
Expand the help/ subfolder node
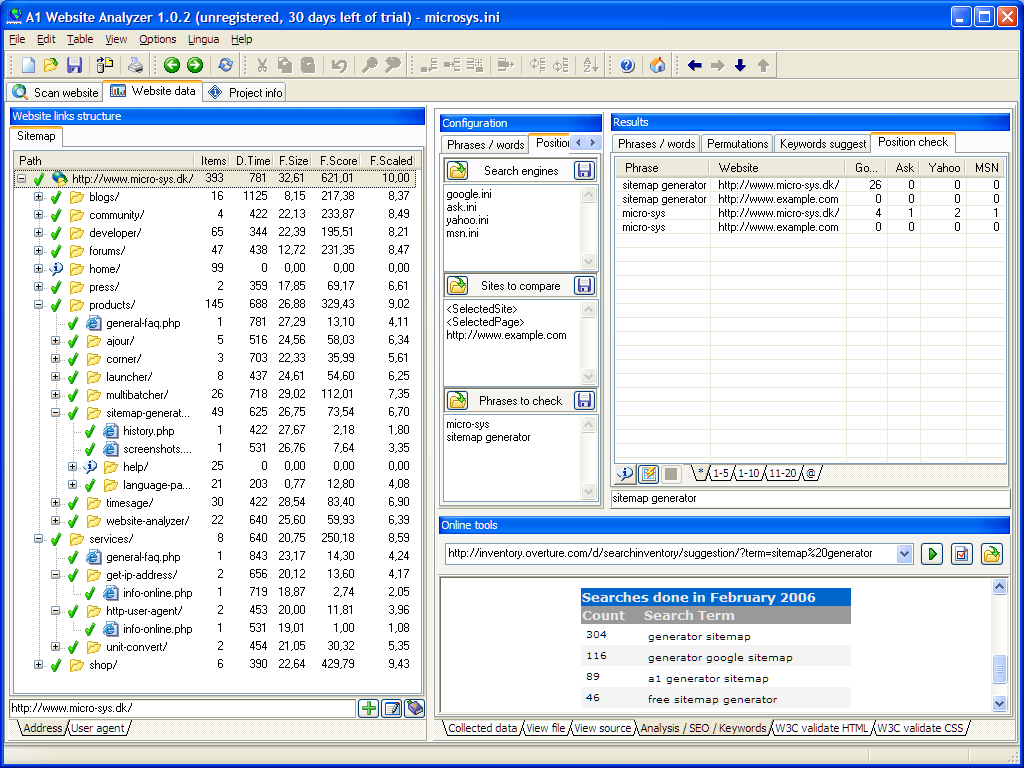[72, 466]
